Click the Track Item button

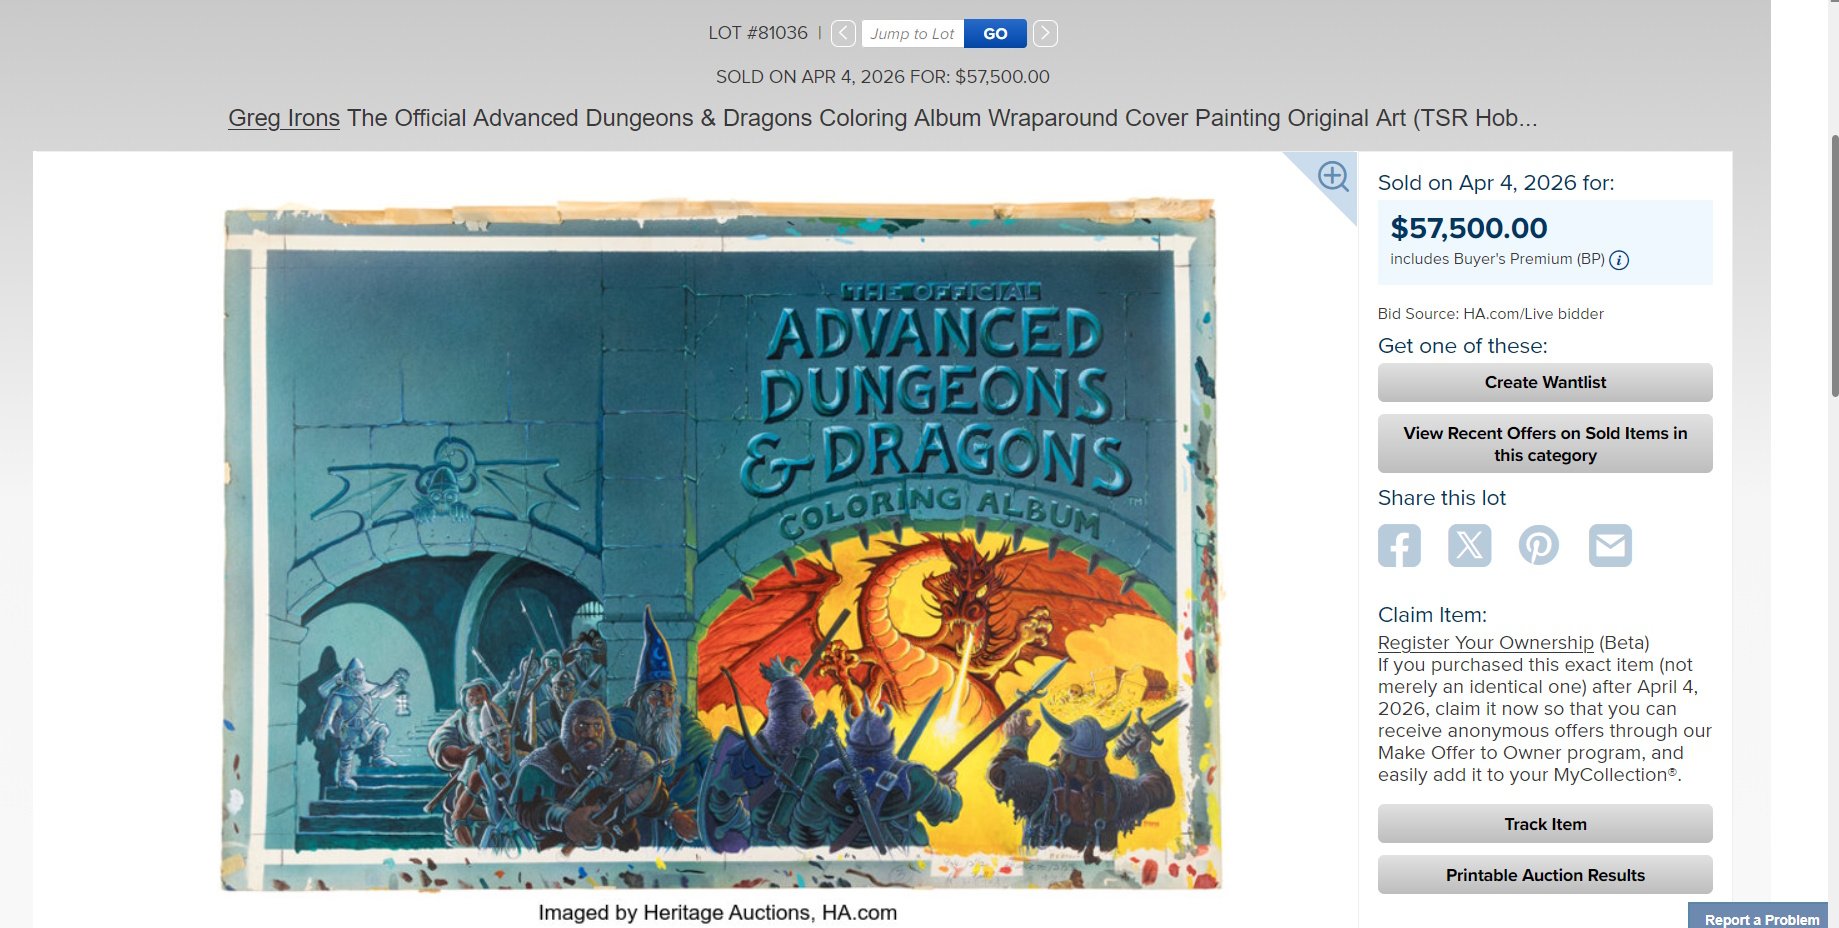1544,824
